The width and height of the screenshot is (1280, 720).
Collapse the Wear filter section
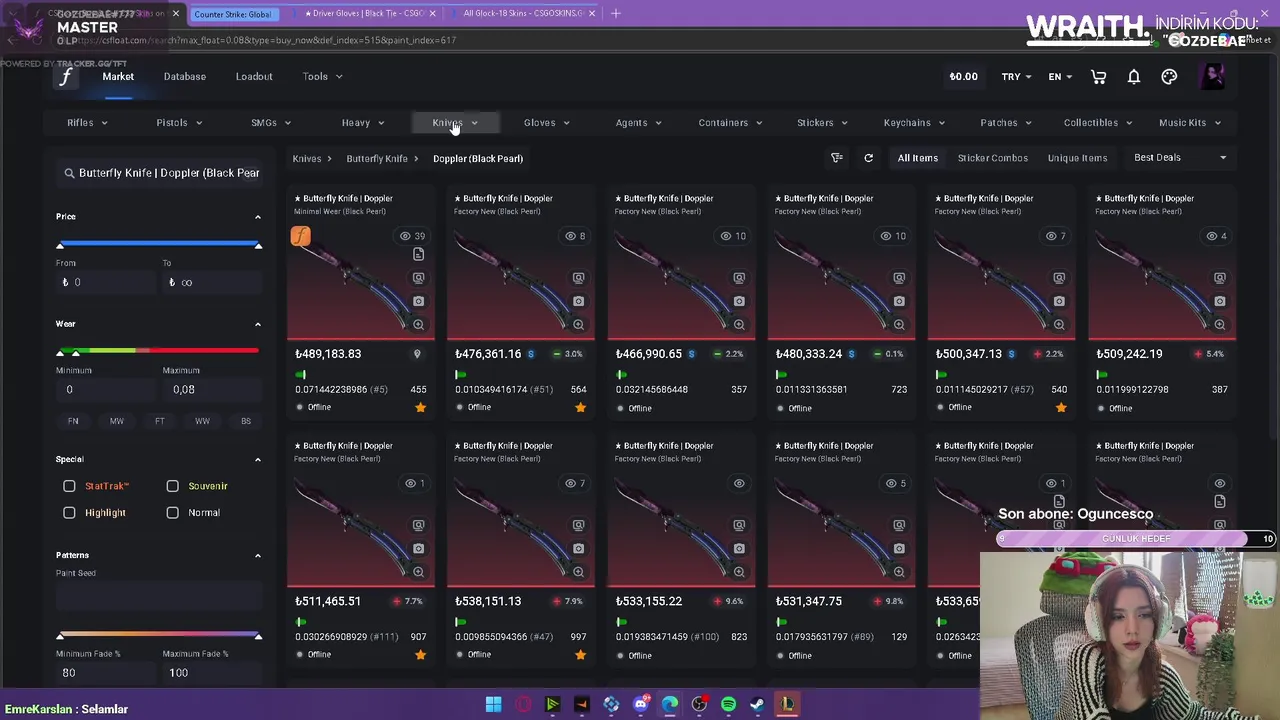point(258,324)
